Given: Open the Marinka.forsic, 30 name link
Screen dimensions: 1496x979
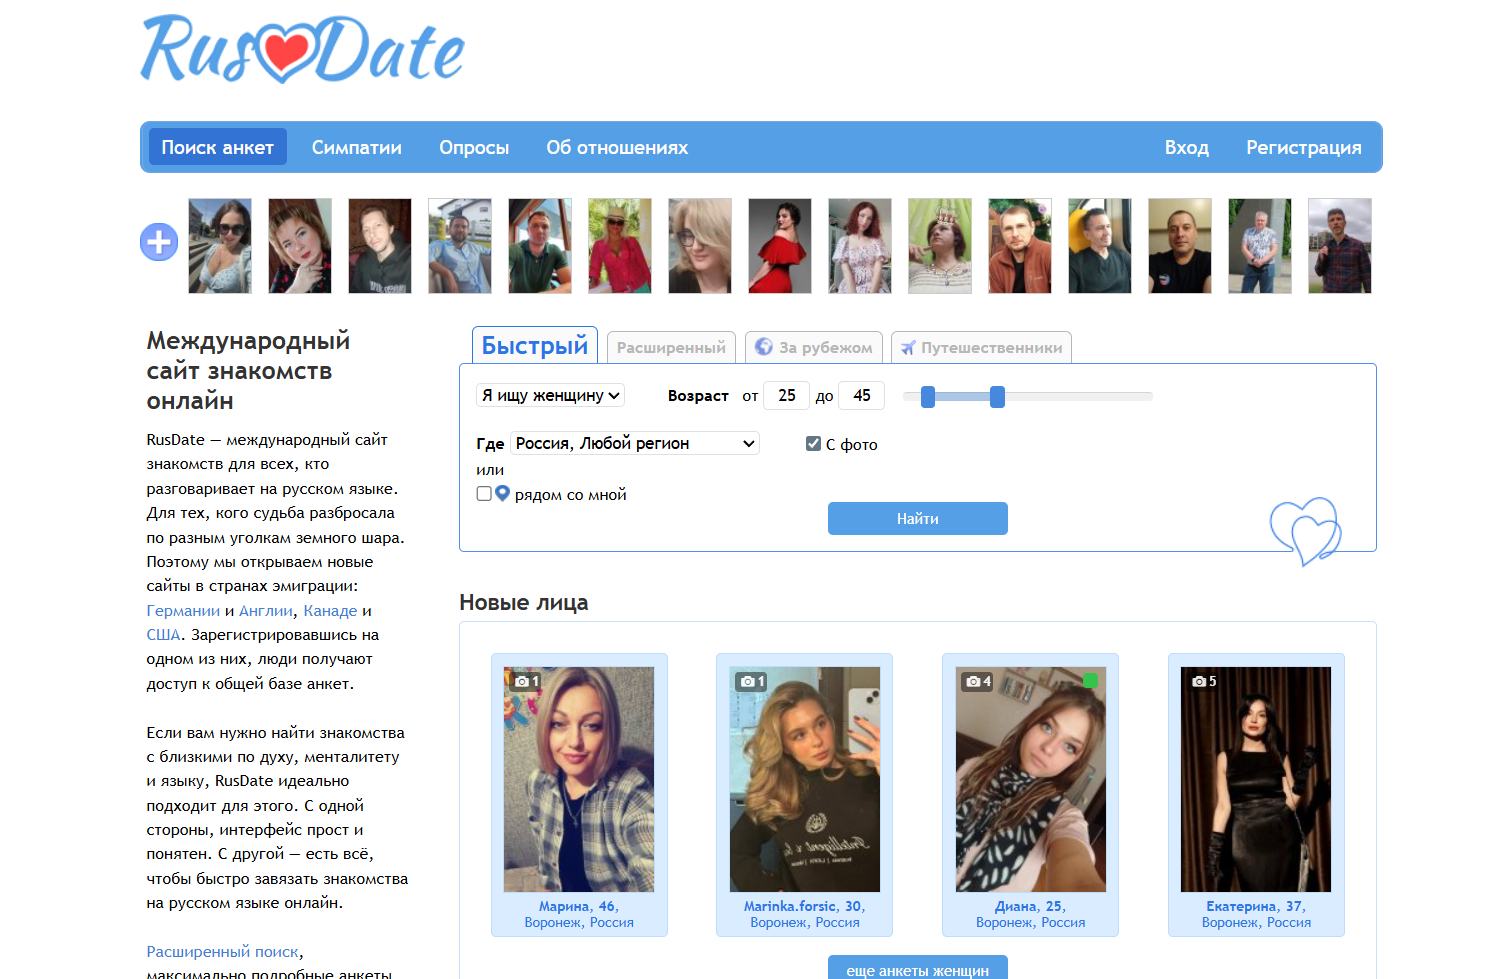Looking at the screenshot, I should pyautogui.click(x=804, y=906).
